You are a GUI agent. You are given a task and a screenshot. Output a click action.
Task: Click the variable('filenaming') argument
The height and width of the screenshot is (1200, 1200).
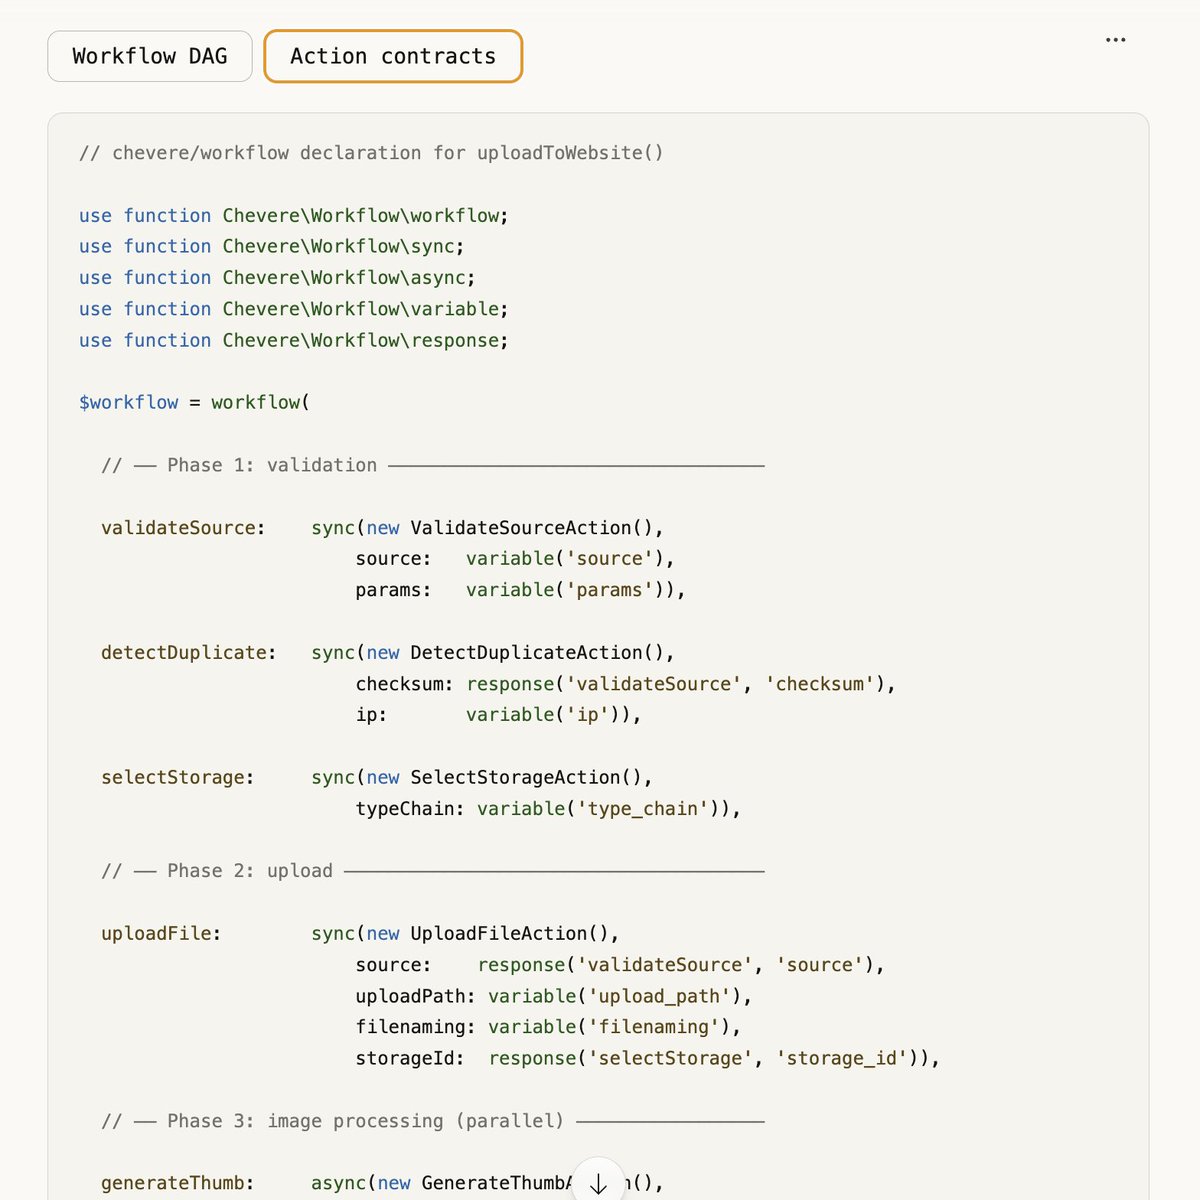(609, 1028)
